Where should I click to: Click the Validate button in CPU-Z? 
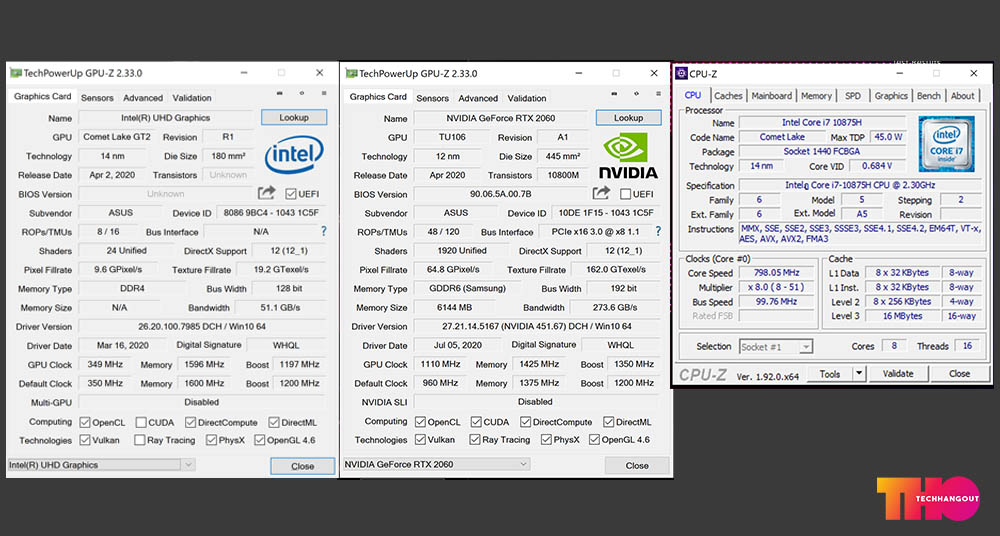(x=898, y=374)
